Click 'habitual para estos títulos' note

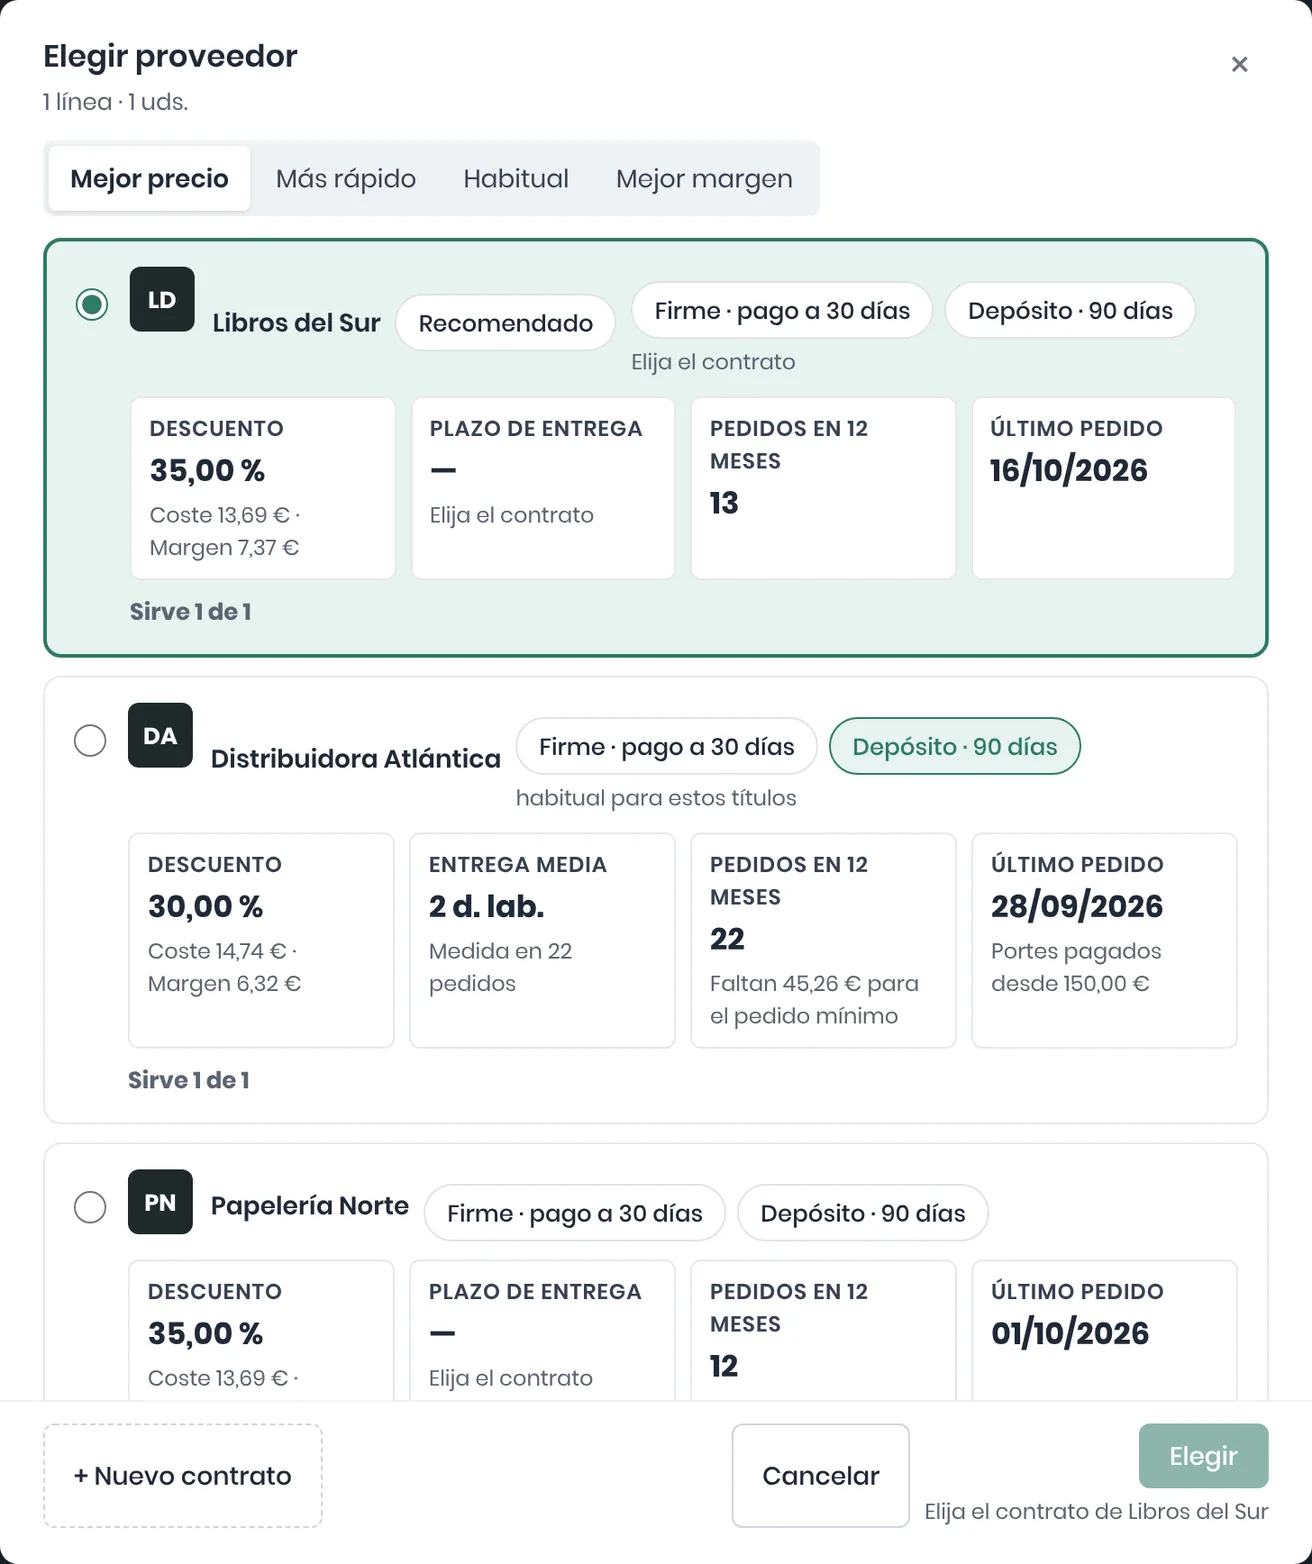coord(656,798)
